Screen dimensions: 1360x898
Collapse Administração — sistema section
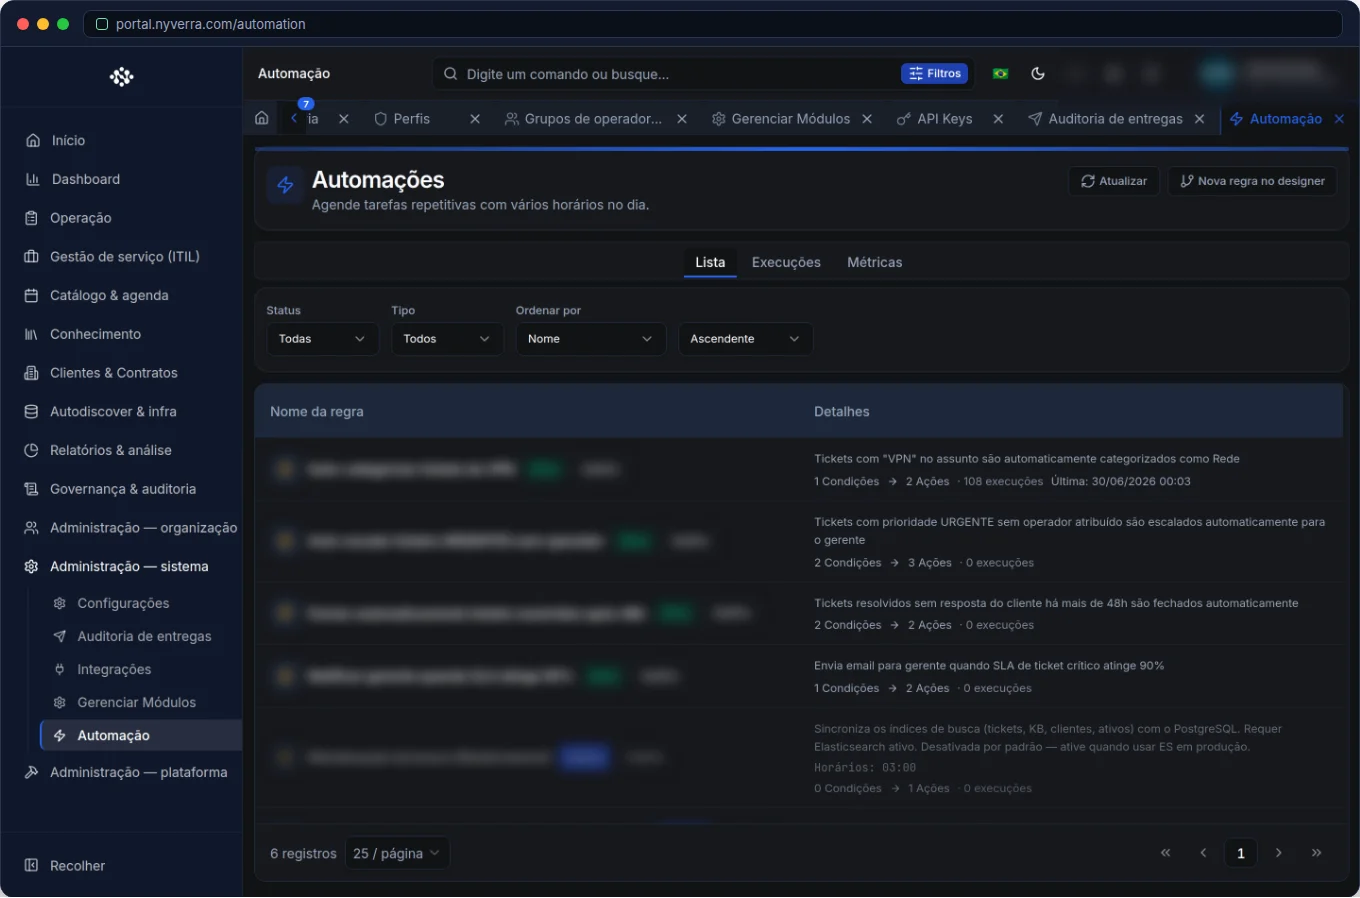[x=129, y=567]
